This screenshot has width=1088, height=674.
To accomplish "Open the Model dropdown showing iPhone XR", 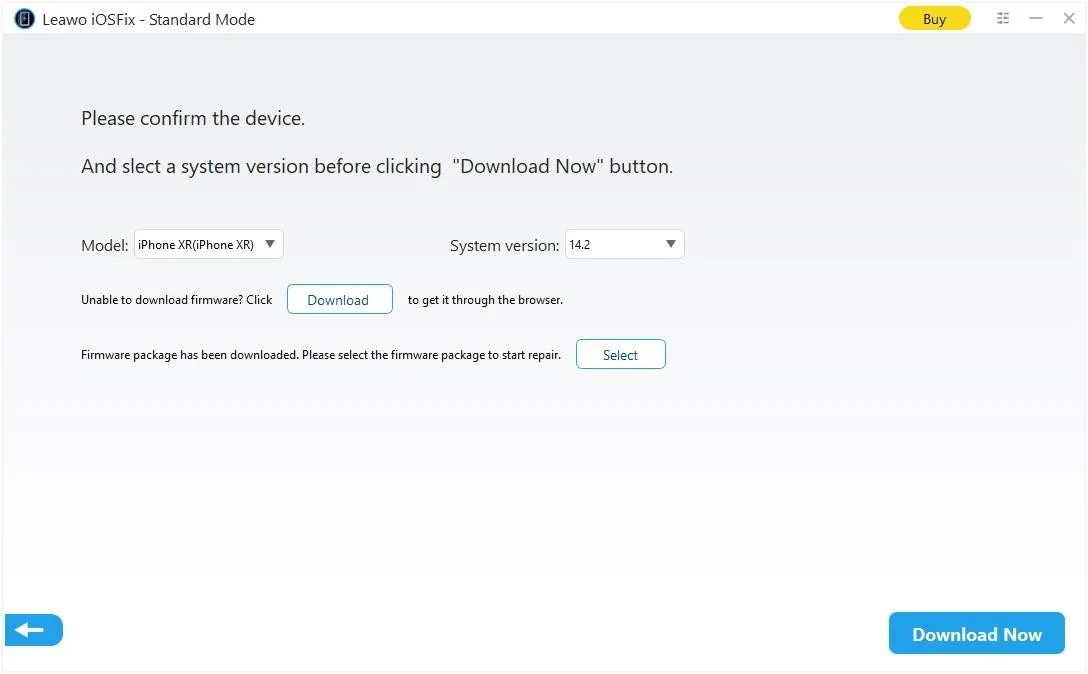I will point(208,244).
